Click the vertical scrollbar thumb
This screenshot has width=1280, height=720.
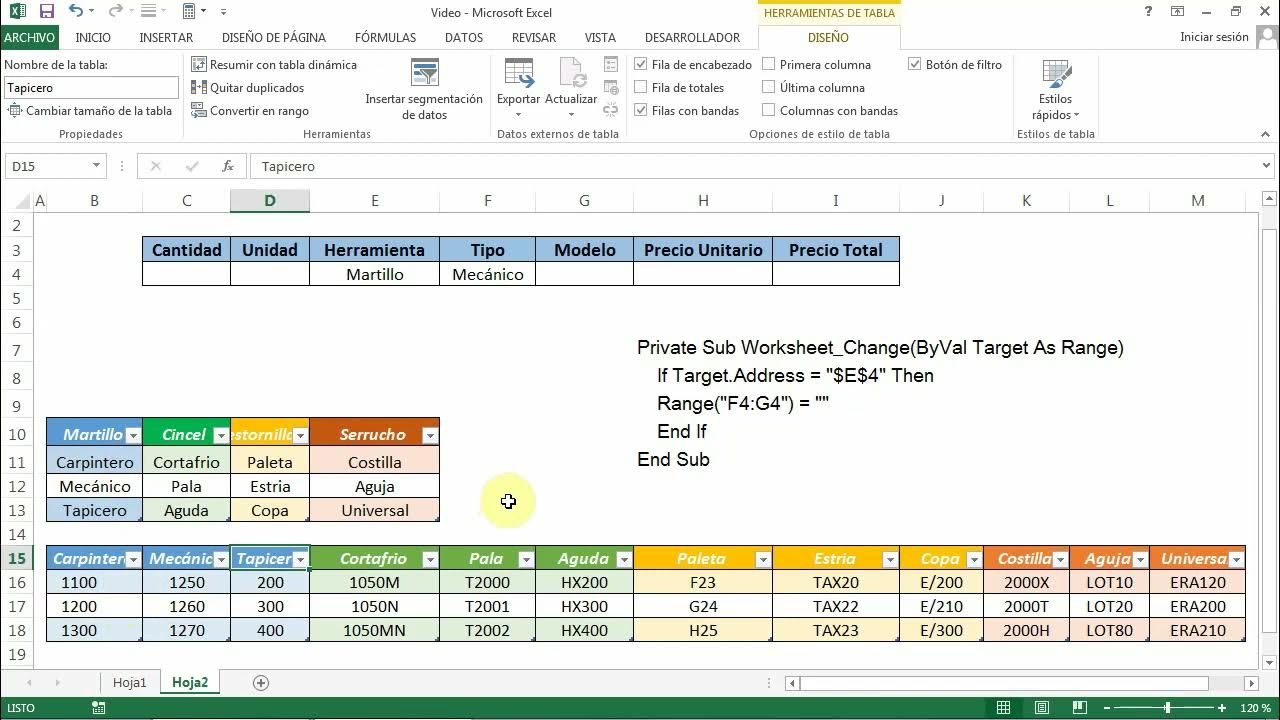[x=1269, y=430]
